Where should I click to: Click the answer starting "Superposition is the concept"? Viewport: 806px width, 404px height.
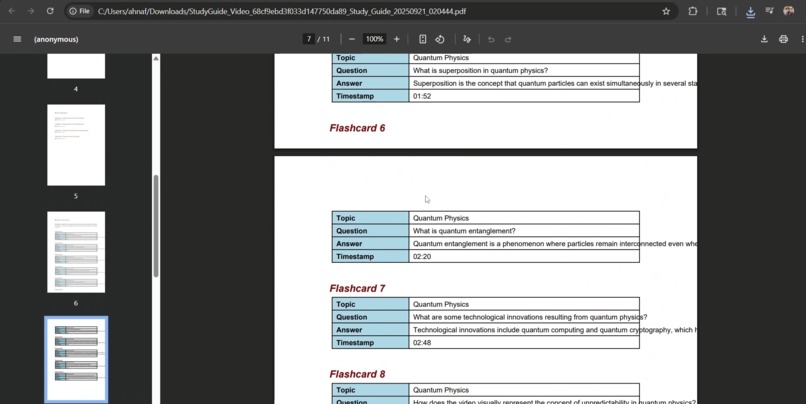555,83
